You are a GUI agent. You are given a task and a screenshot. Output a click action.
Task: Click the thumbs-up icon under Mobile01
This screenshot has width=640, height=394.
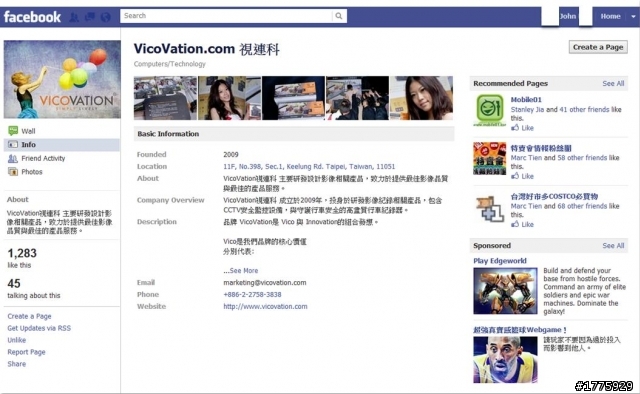(515, 128)
